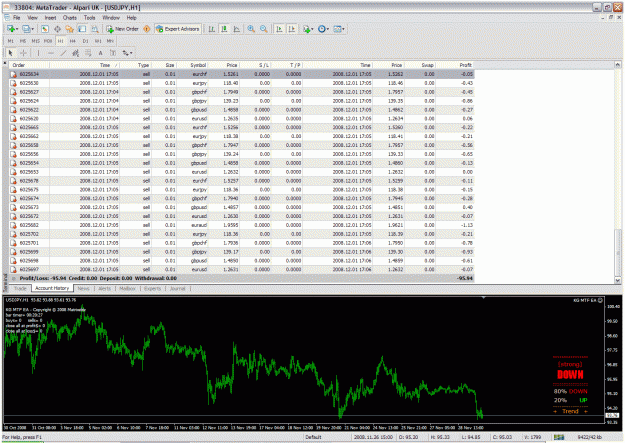Select the trendline drawing tool
Image resolution: width=625 pixels, height=443 pixels.
click(x=63, y=53)
